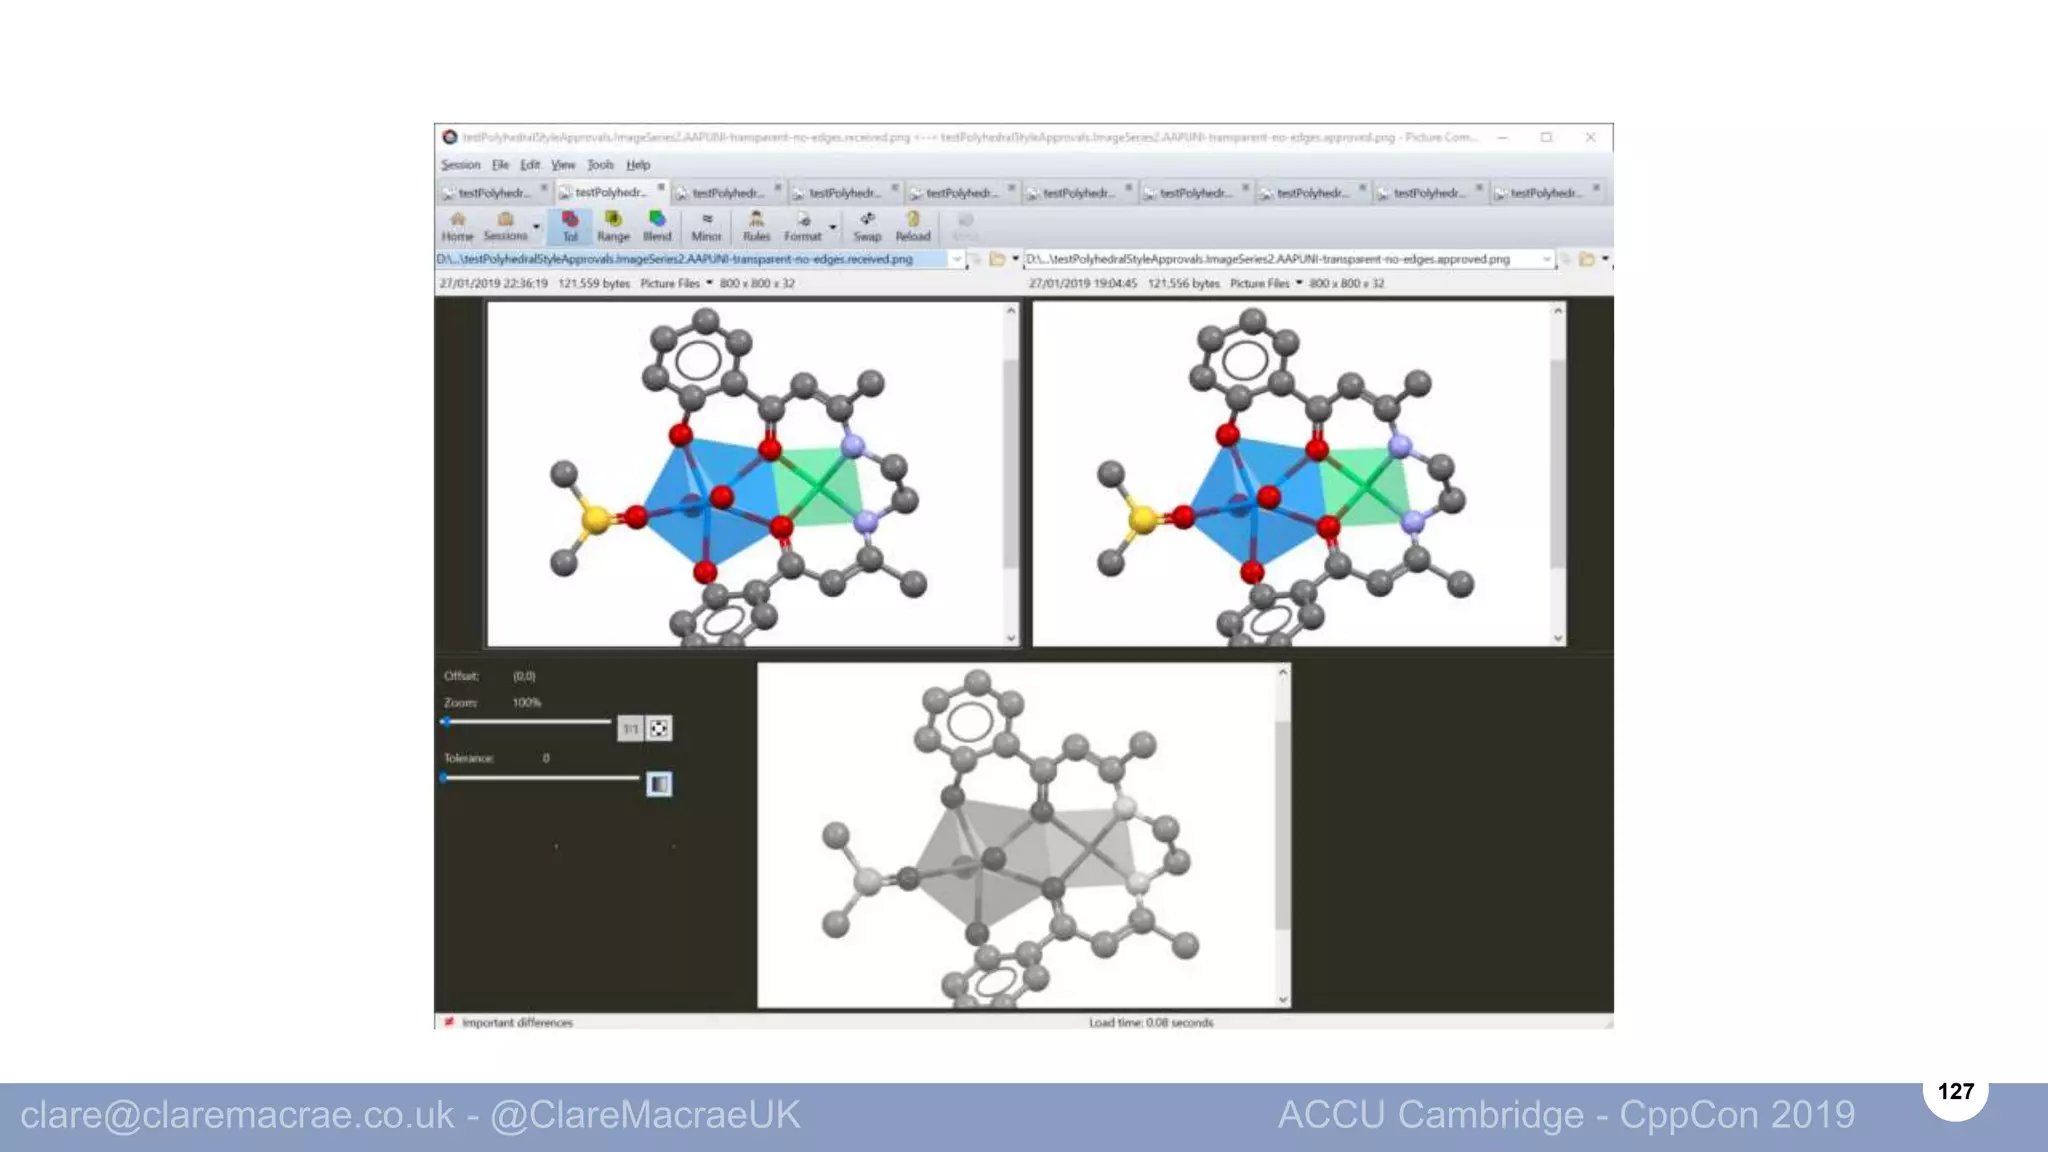The image size is (2048, 1152).
Task: Open the Rules toolbar icon
Action: pos(756,226)
